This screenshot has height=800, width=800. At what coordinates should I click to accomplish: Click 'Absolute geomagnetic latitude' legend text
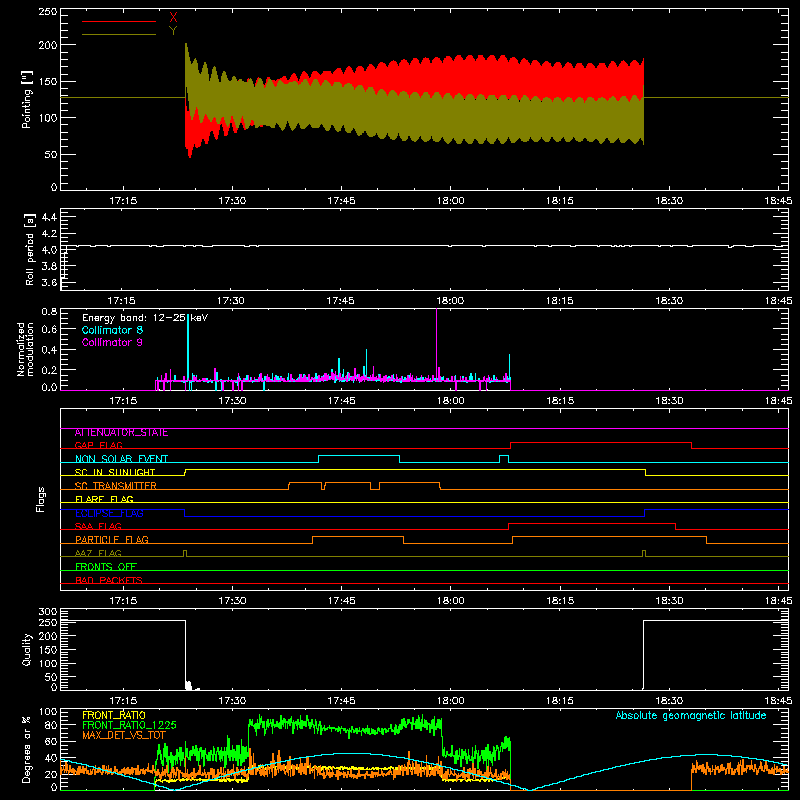click(691, 715)
